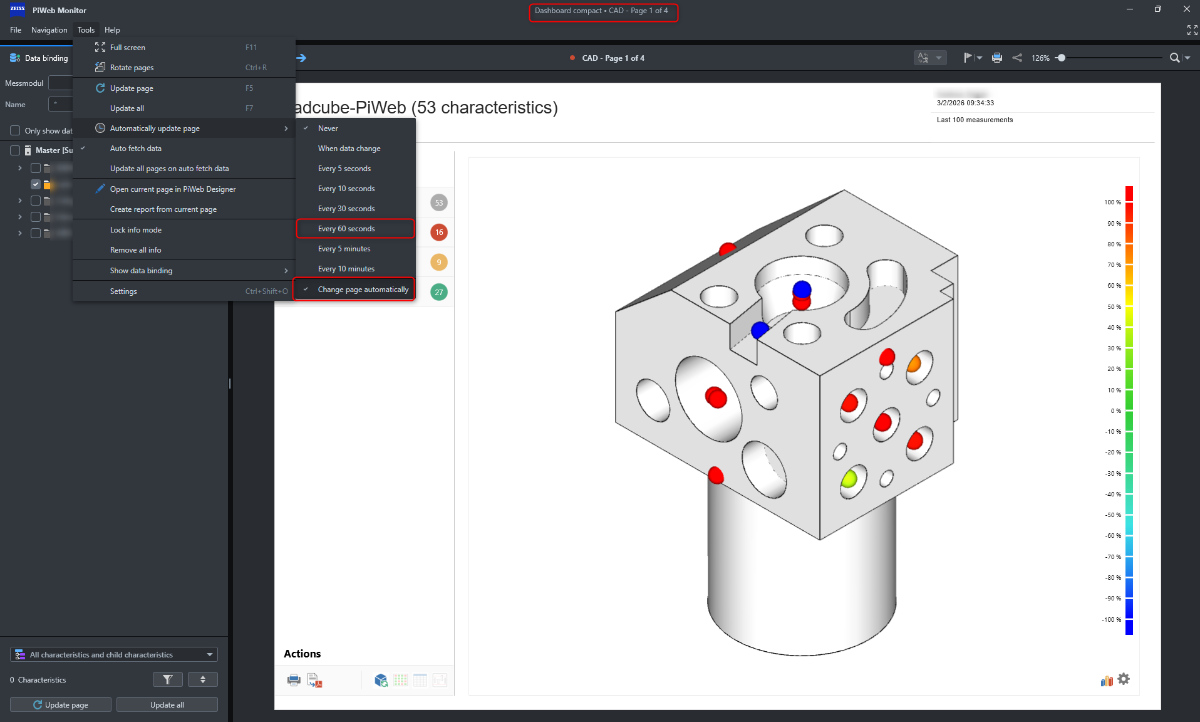Viewport: 1200px width, 722px height.
Task: Toggle 'Change page automatically' option
Action: [362, 289]
